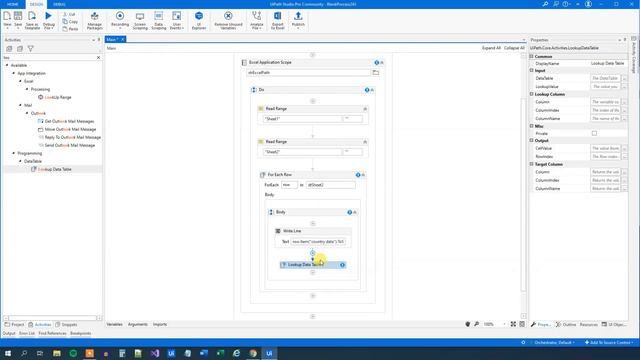
Task: Save the workflow with Save icon
Action: coord(18,16)
